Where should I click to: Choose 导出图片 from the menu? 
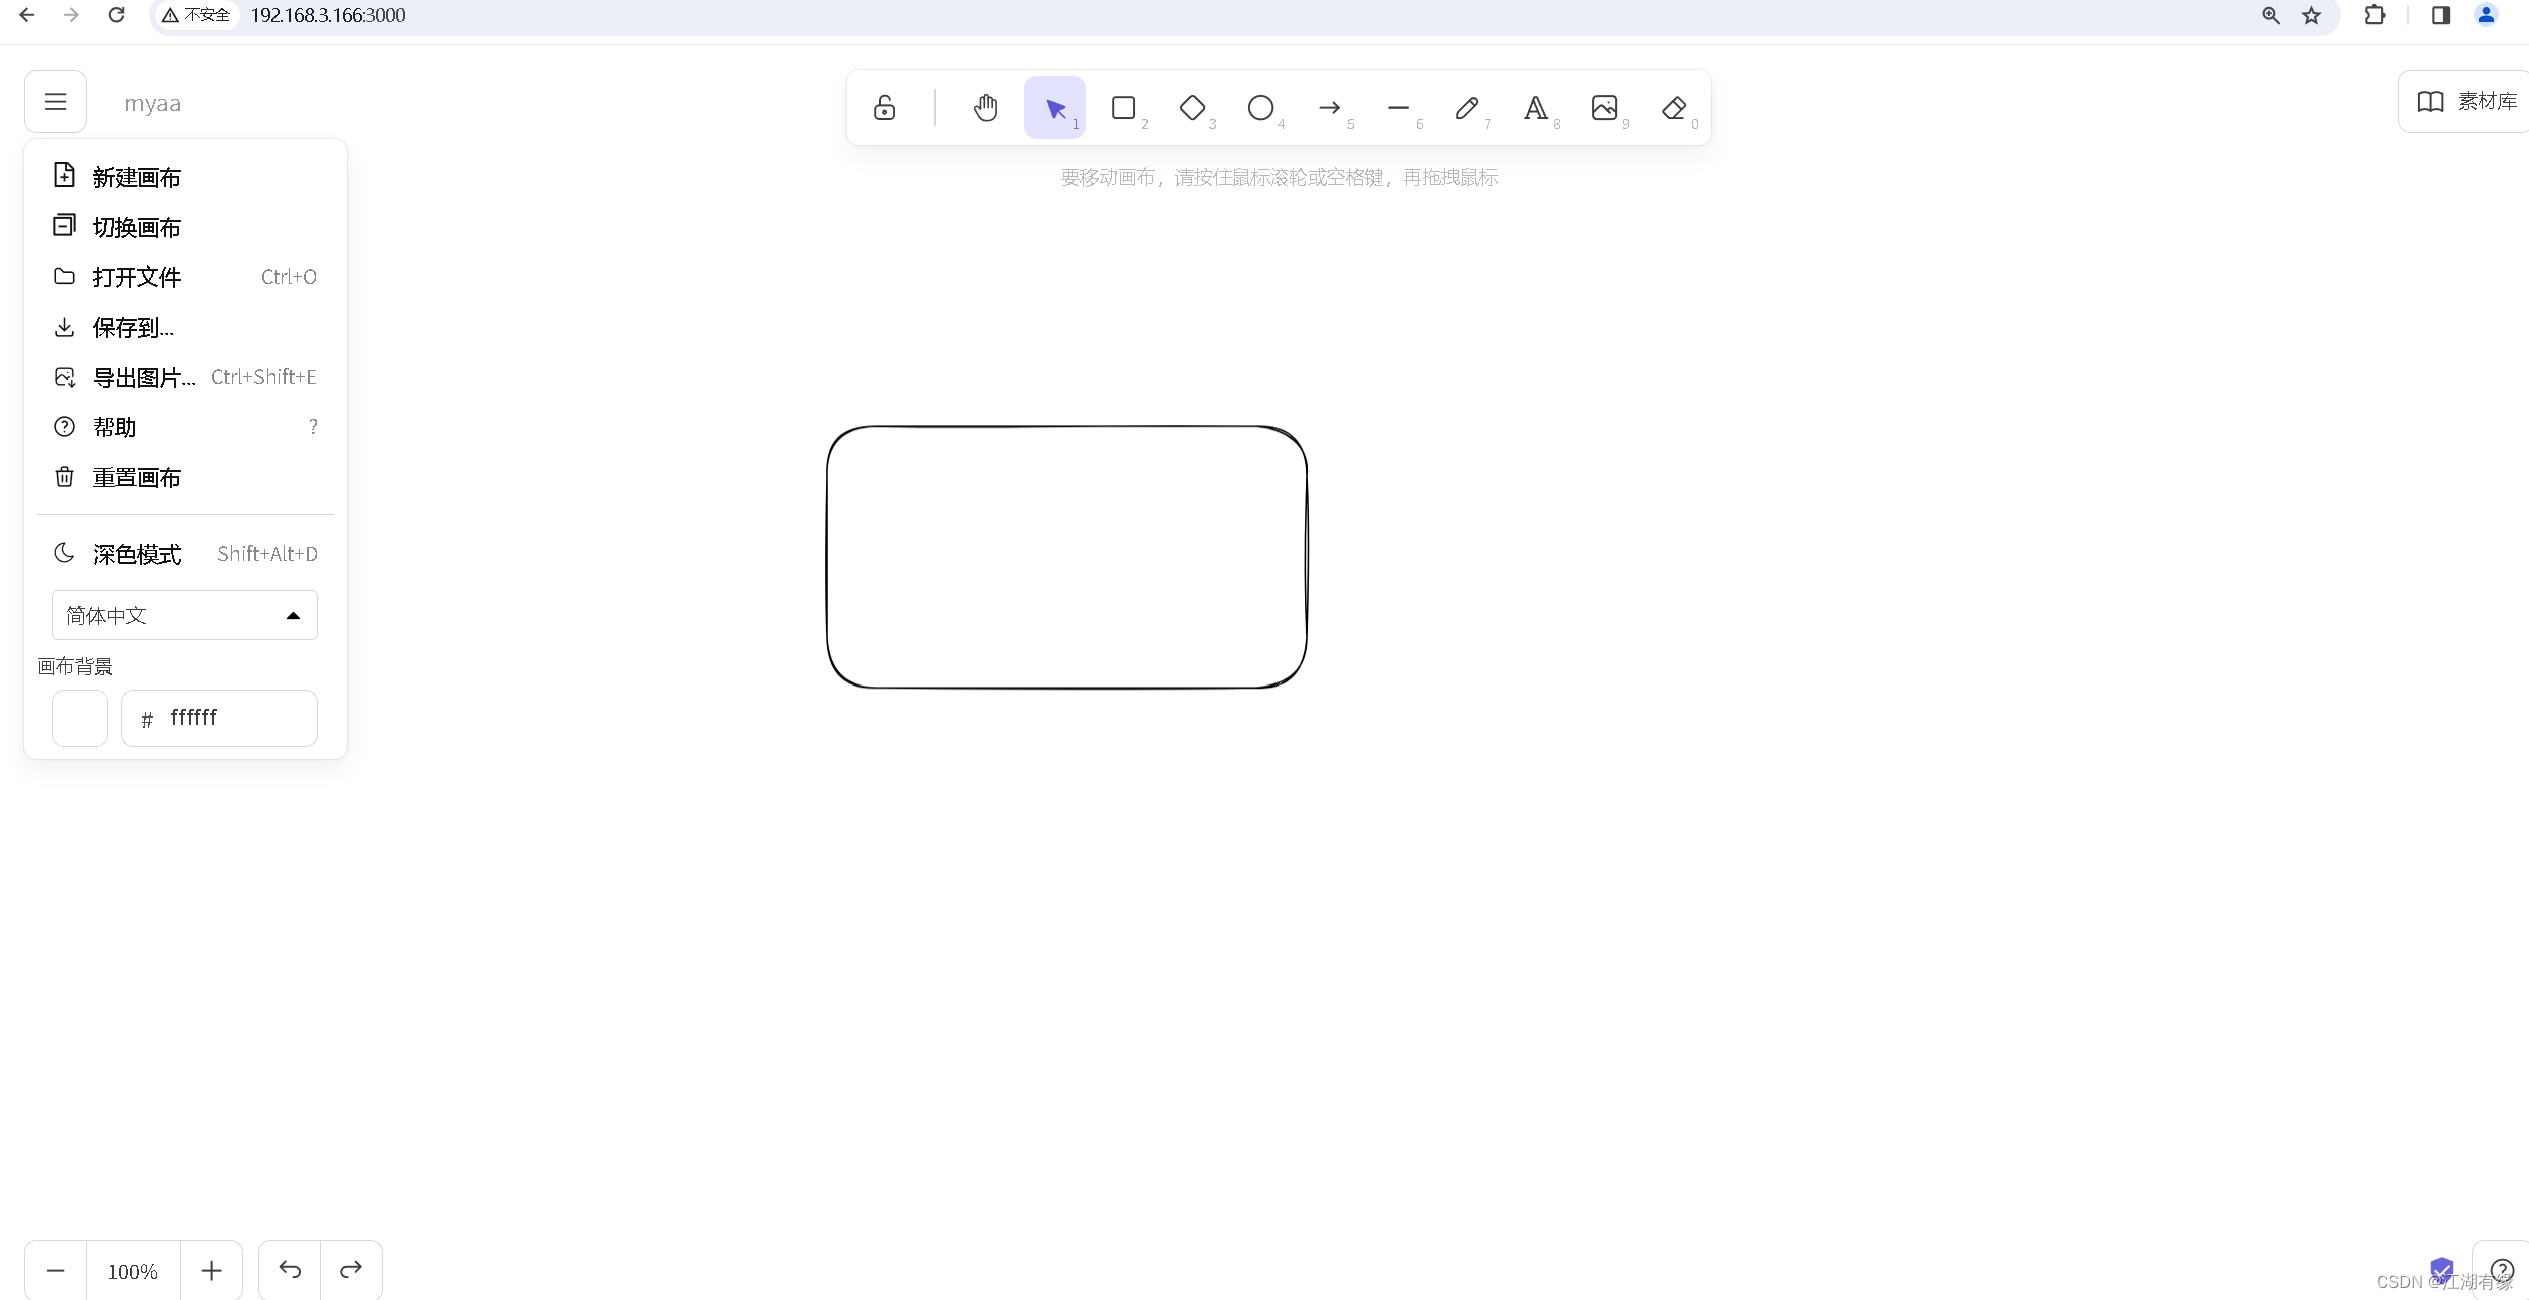tap(143, 378)
